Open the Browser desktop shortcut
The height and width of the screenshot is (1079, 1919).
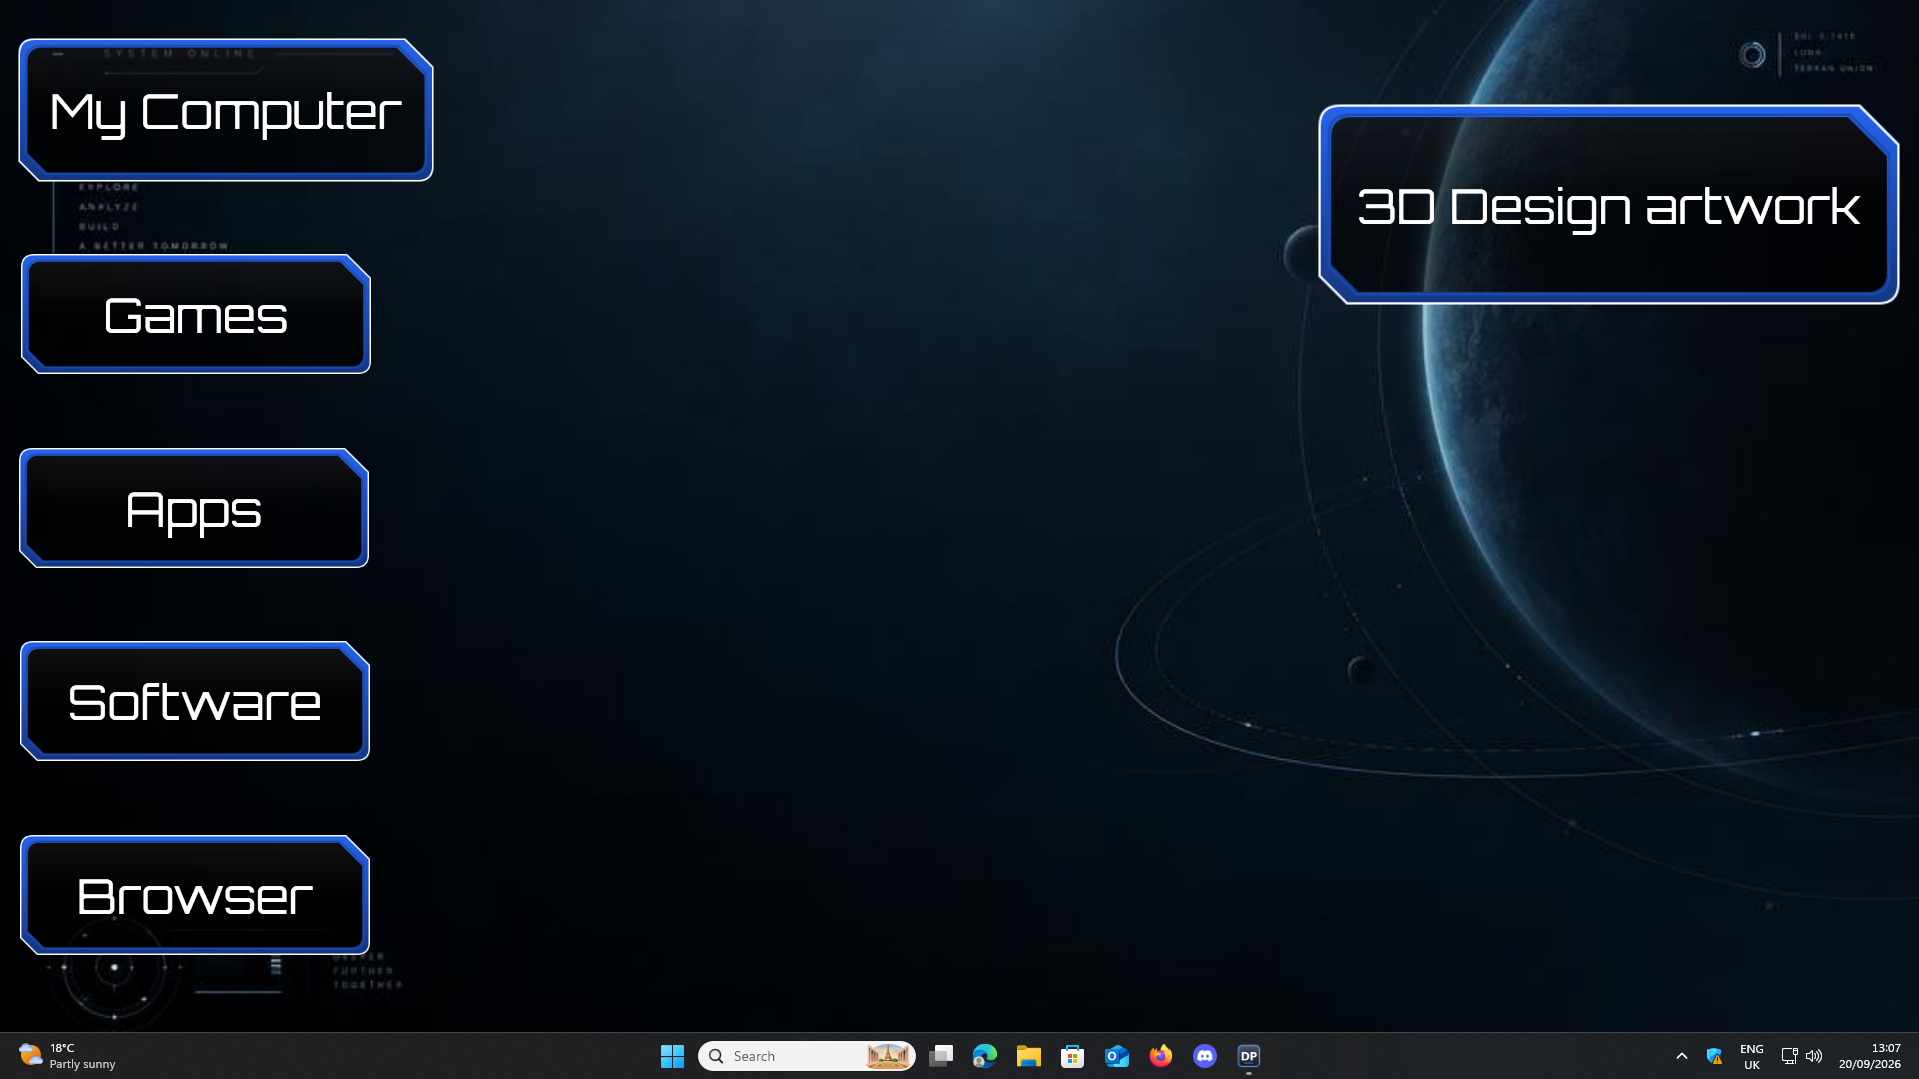tap(195, 895)
